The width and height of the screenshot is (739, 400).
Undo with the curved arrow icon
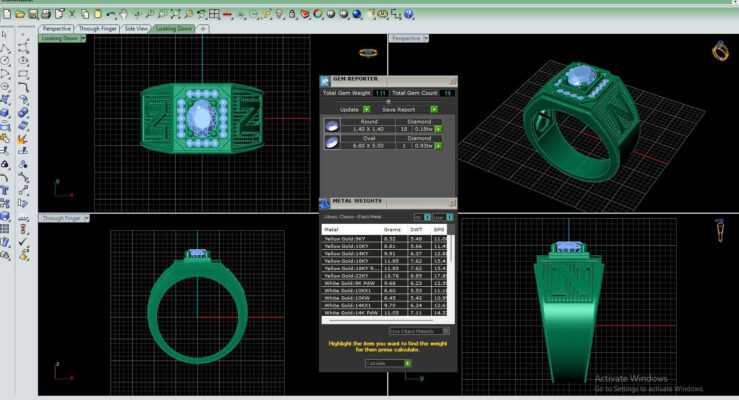(111, 15)
